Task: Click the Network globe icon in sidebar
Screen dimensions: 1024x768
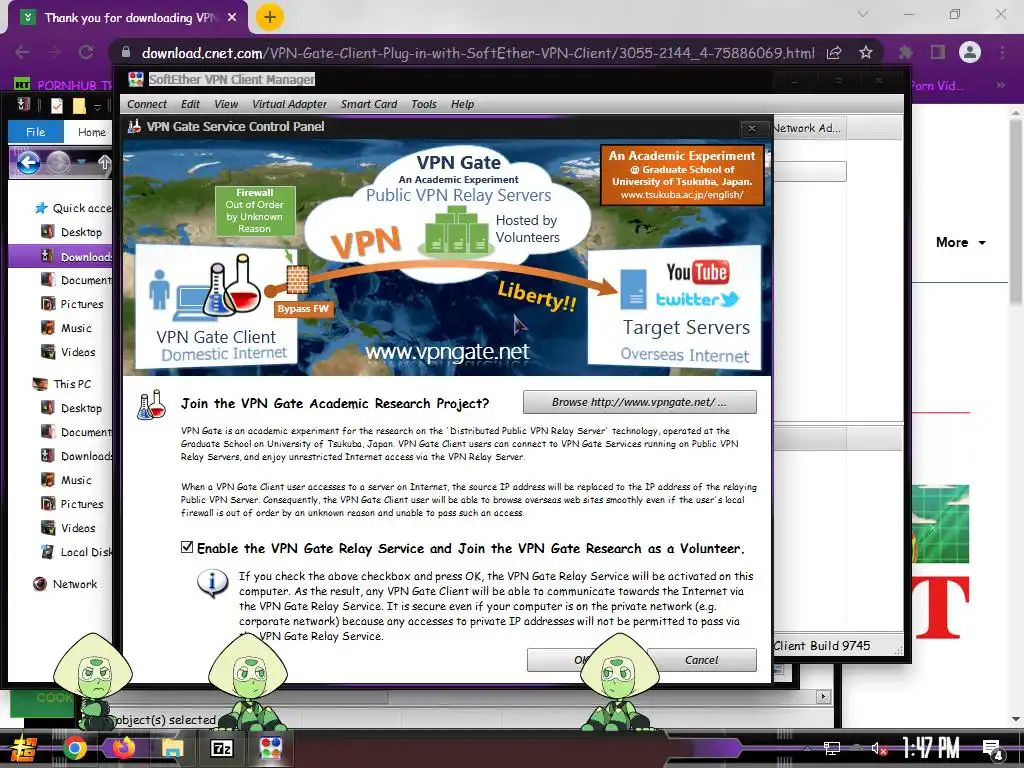Action: [40, 584]
